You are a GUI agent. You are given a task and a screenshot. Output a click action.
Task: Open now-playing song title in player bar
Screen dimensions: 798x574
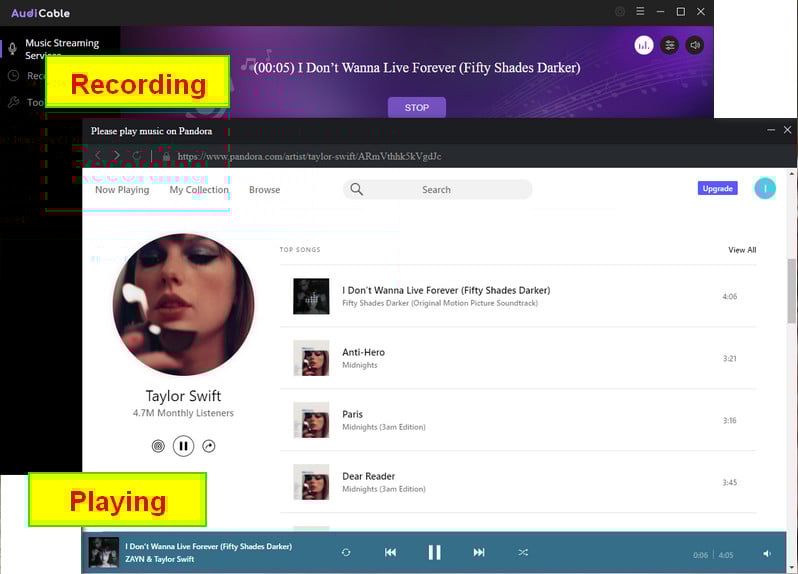coord(209,547)
